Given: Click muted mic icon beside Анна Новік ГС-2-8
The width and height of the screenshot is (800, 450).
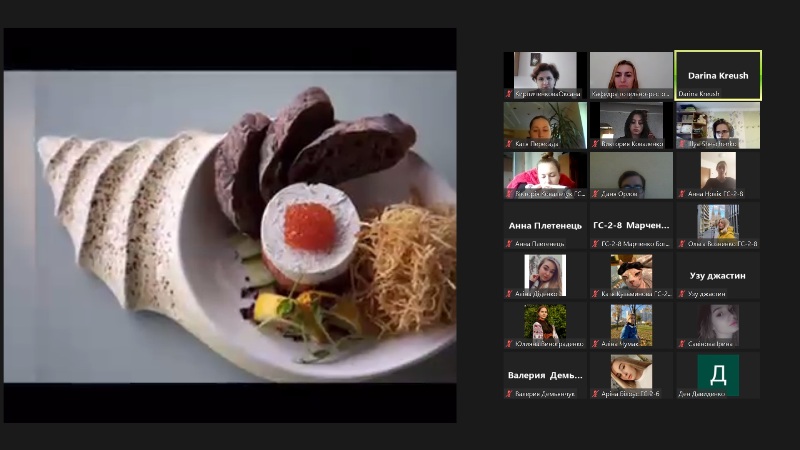Looking at the screenshot, I should point(682,194).
